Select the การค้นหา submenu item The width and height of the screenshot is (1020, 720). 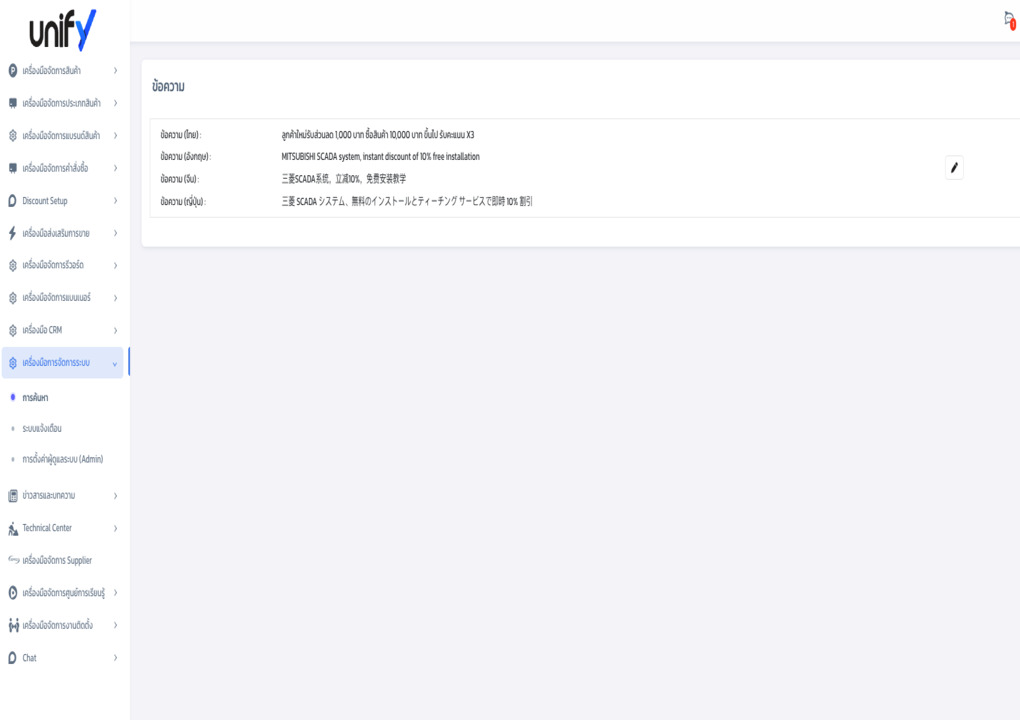[x=35, y=398]
